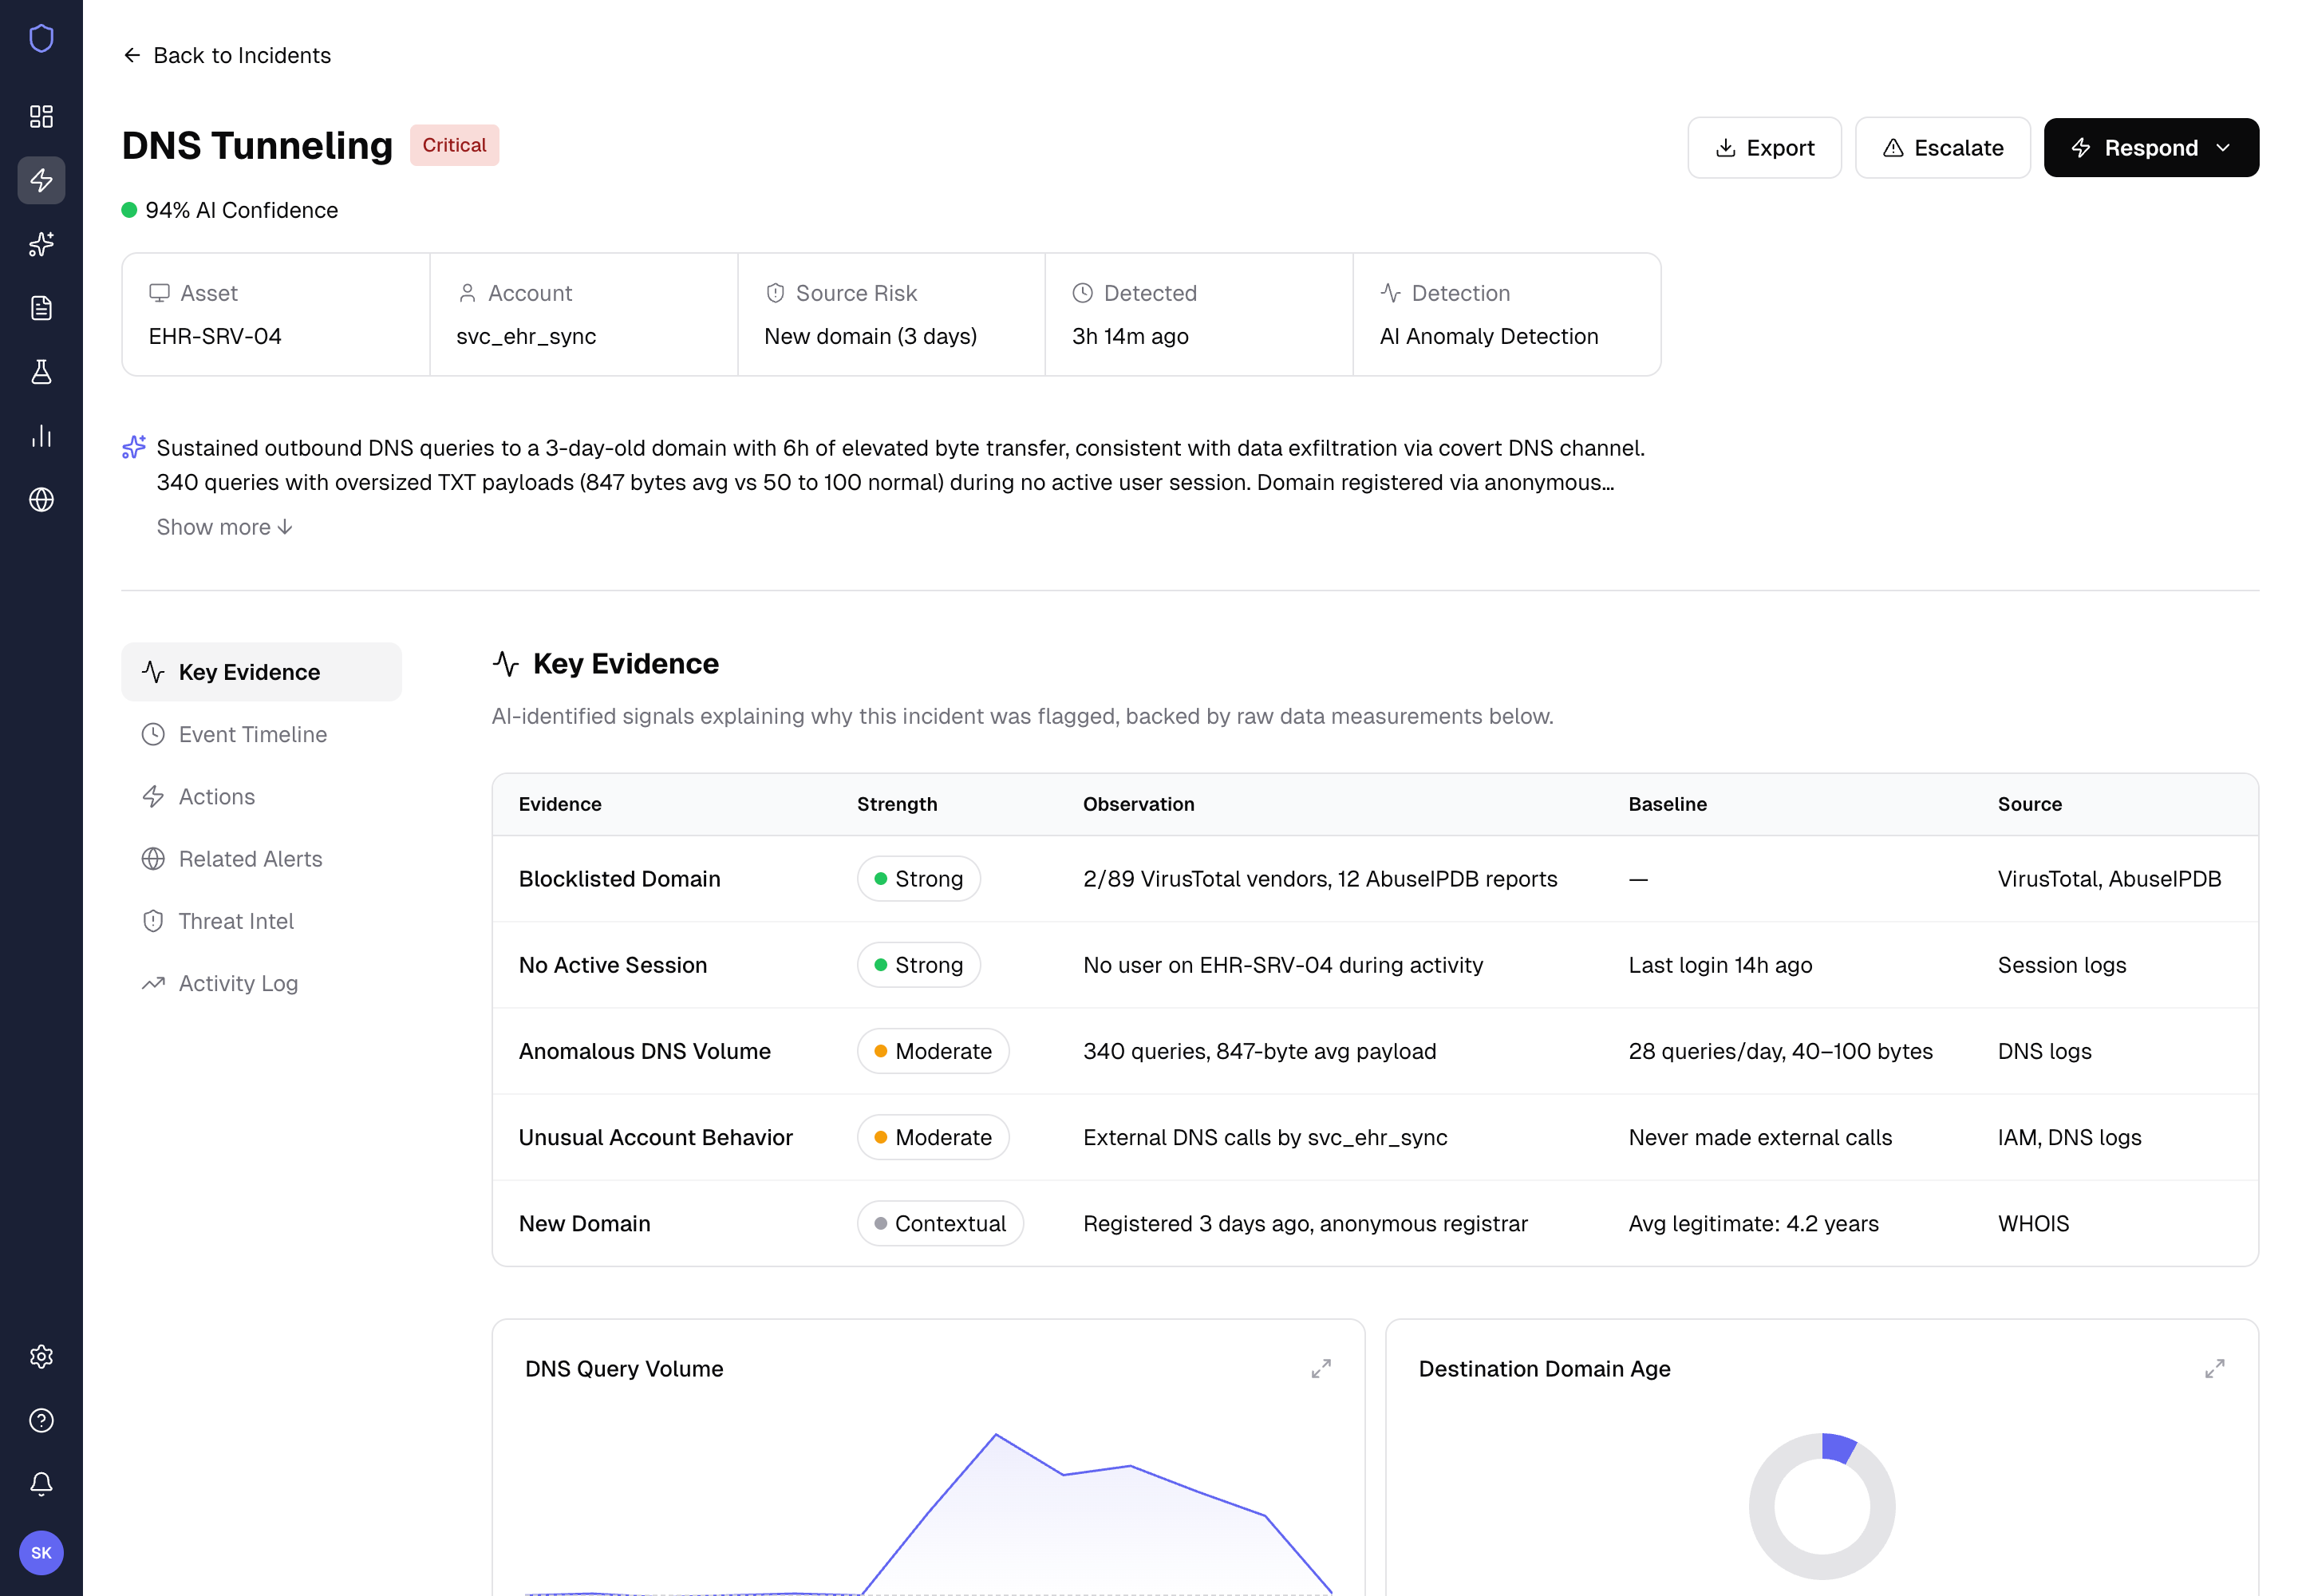Click the Strength column header

tap(897, 804)
